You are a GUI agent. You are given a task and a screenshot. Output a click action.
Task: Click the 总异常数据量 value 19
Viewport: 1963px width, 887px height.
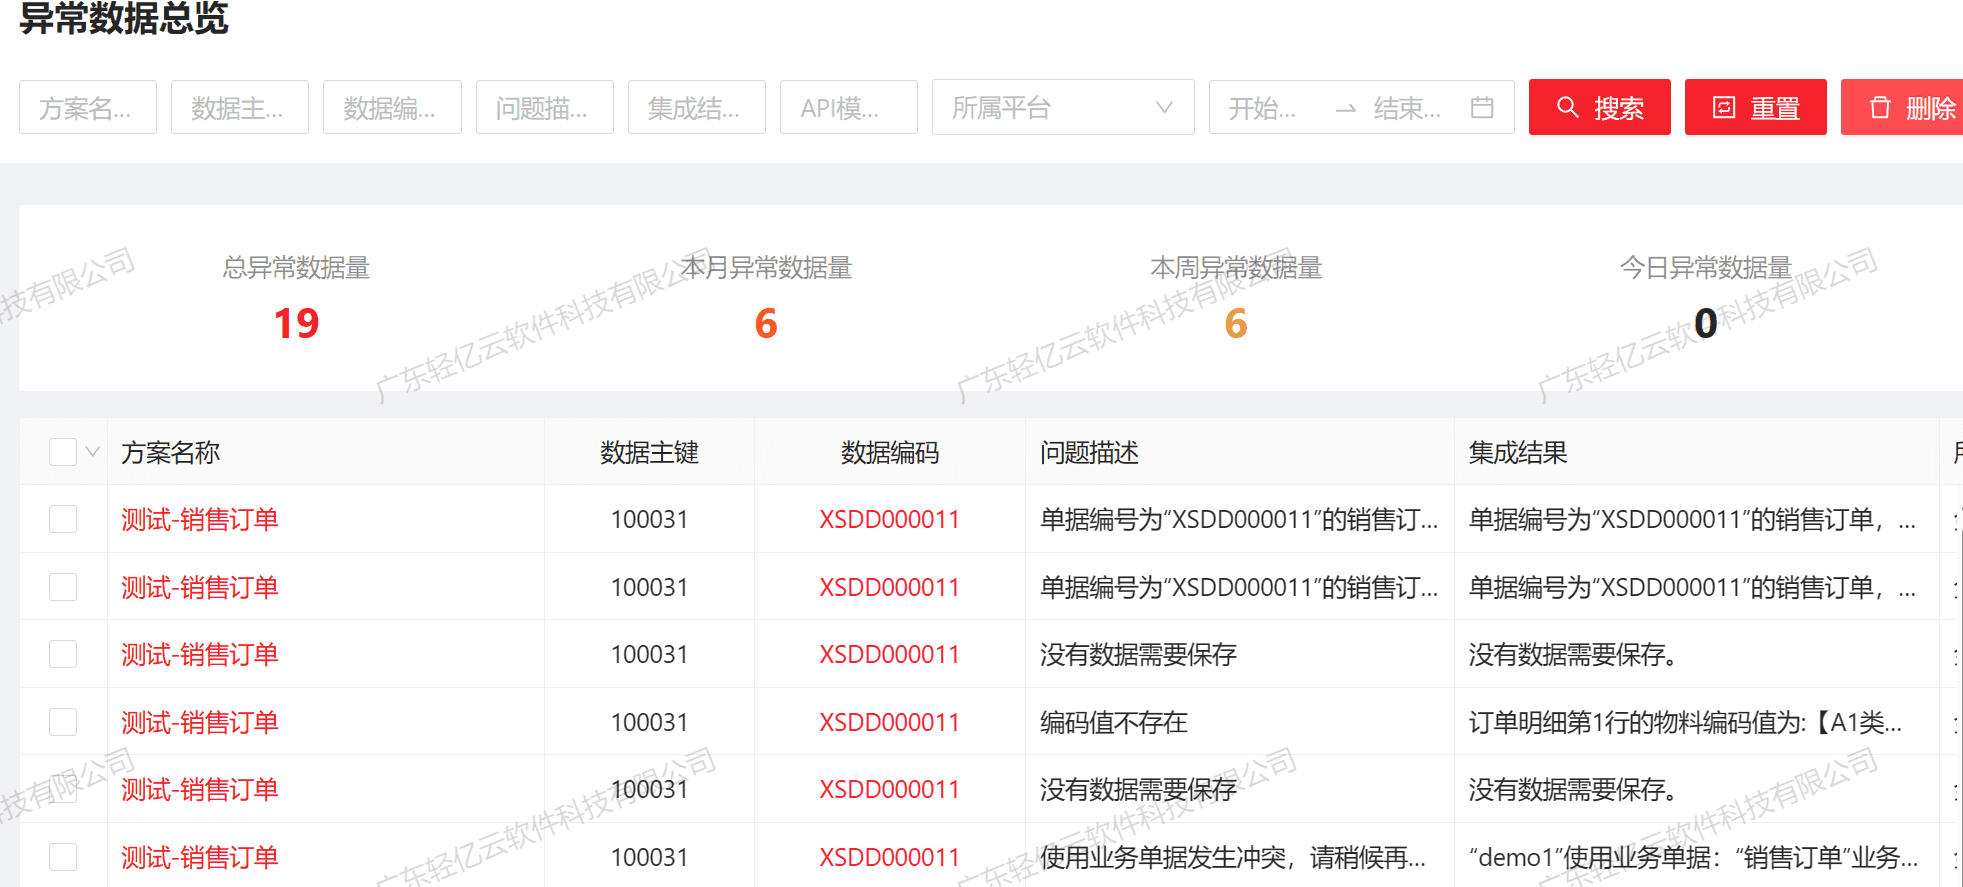pyautogui.click(x=296, y=323)
